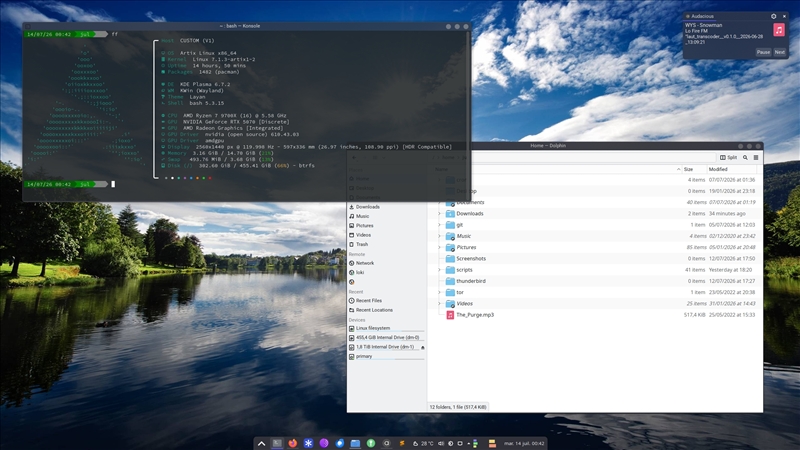Screen dimensions: 800x450
Task: Toggle Split view in Dolphin
Action: coord(729,158)
